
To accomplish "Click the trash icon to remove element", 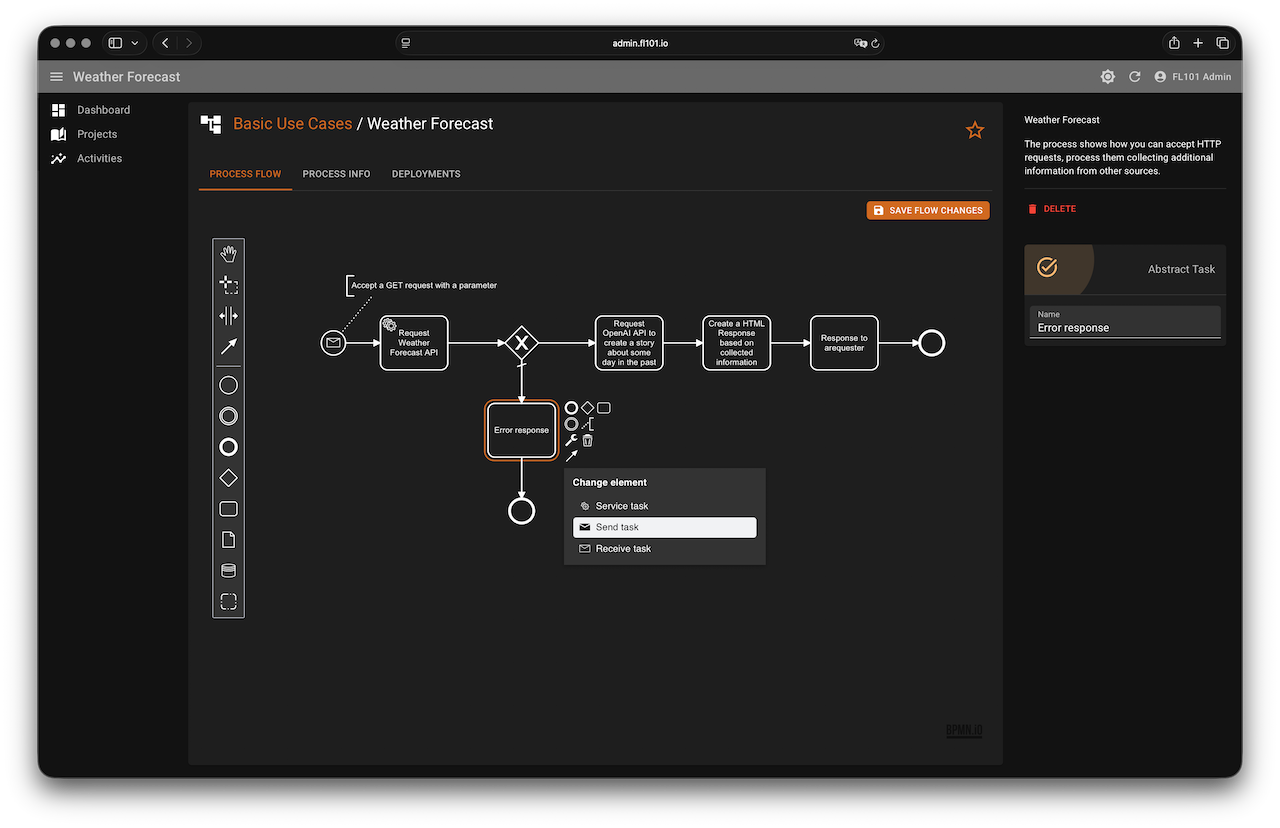I will [x=588, y=440].
